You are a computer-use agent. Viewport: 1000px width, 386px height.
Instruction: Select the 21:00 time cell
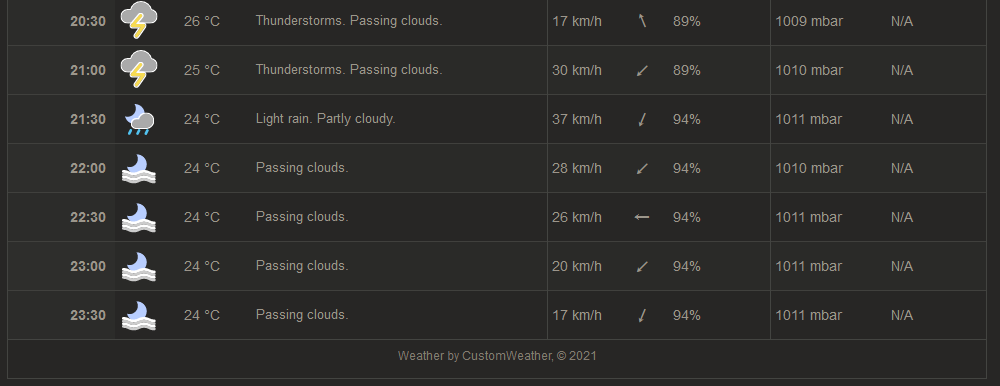point(88,70)
